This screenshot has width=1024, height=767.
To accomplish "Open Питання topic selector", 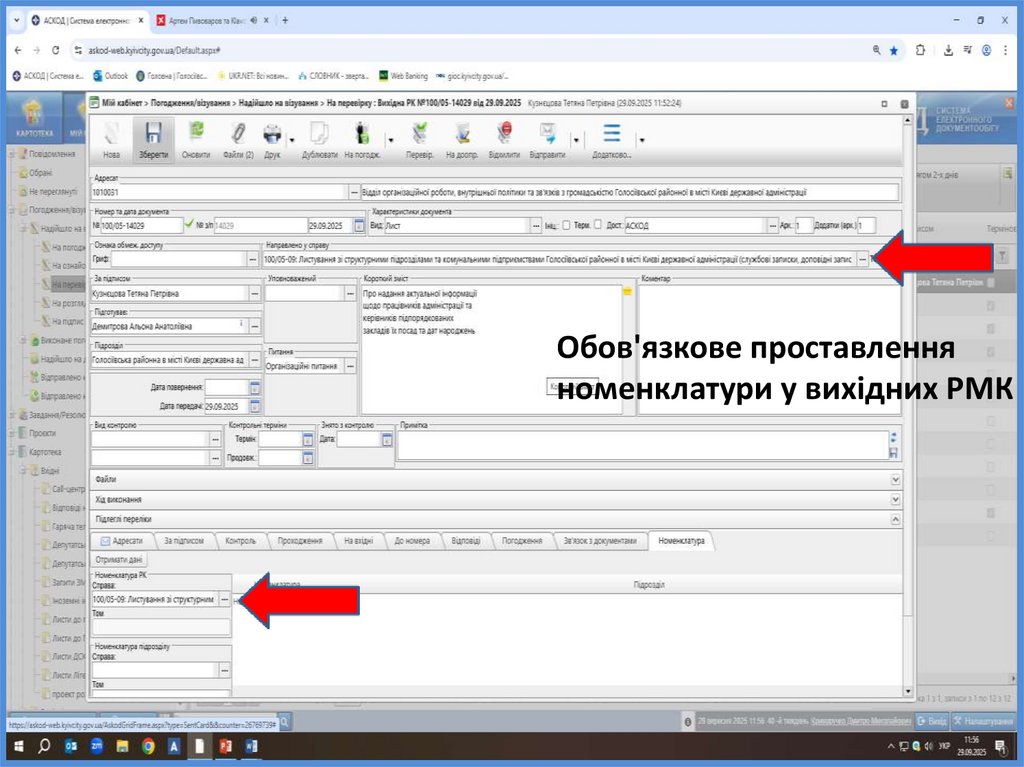I will click(x=350, y=367).
